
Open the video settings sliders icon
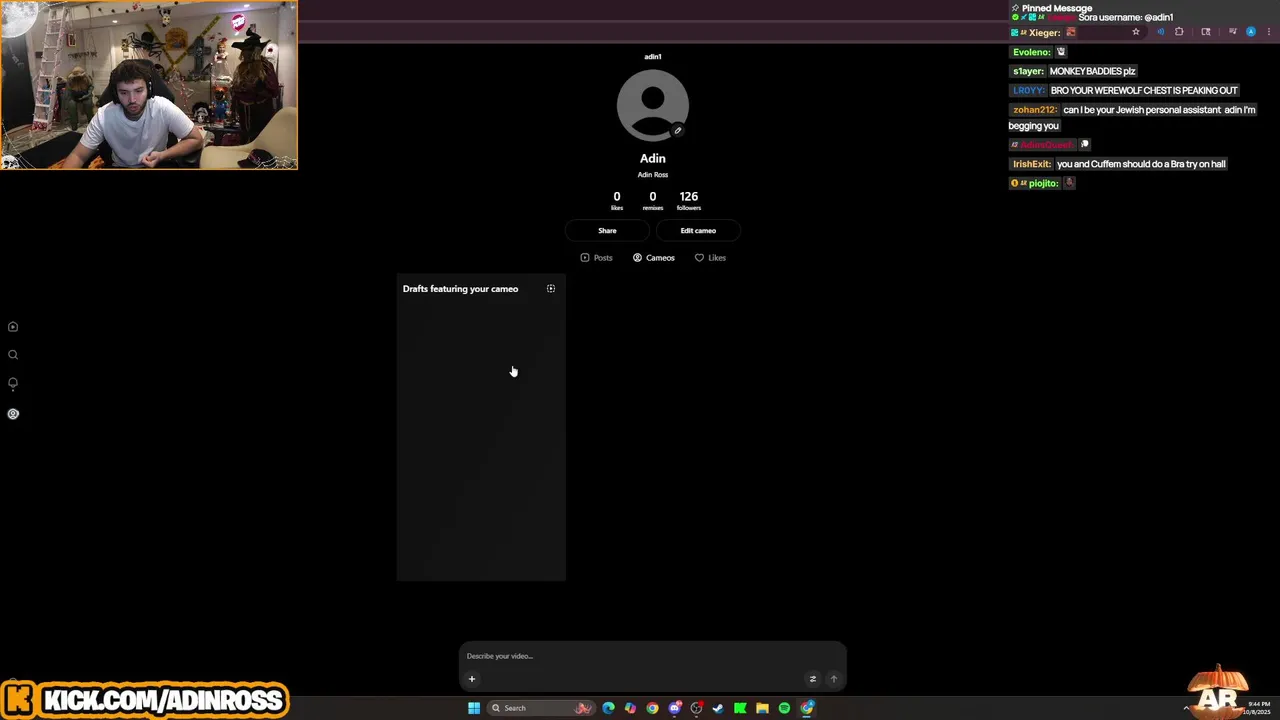[x=813, y=679]
